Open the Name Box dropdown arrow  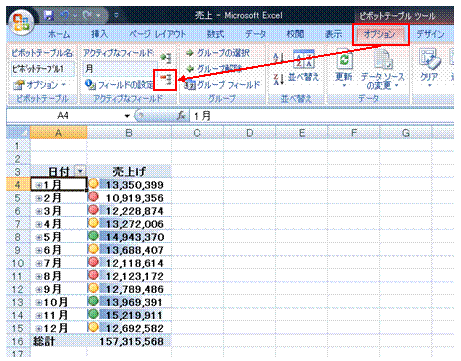(x=127, y=116)
